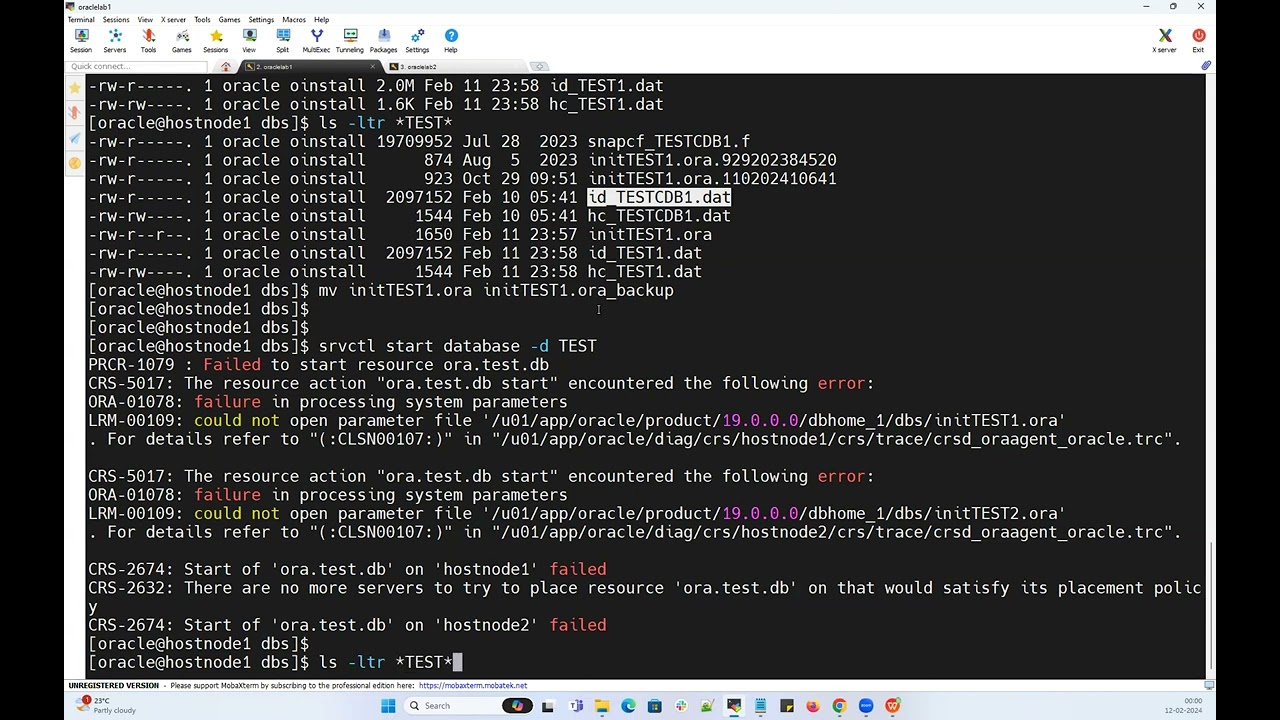Open the Settings gears icon
Image resolution: width=1280 pixels, height=720 pixels.
pos(417,40)
